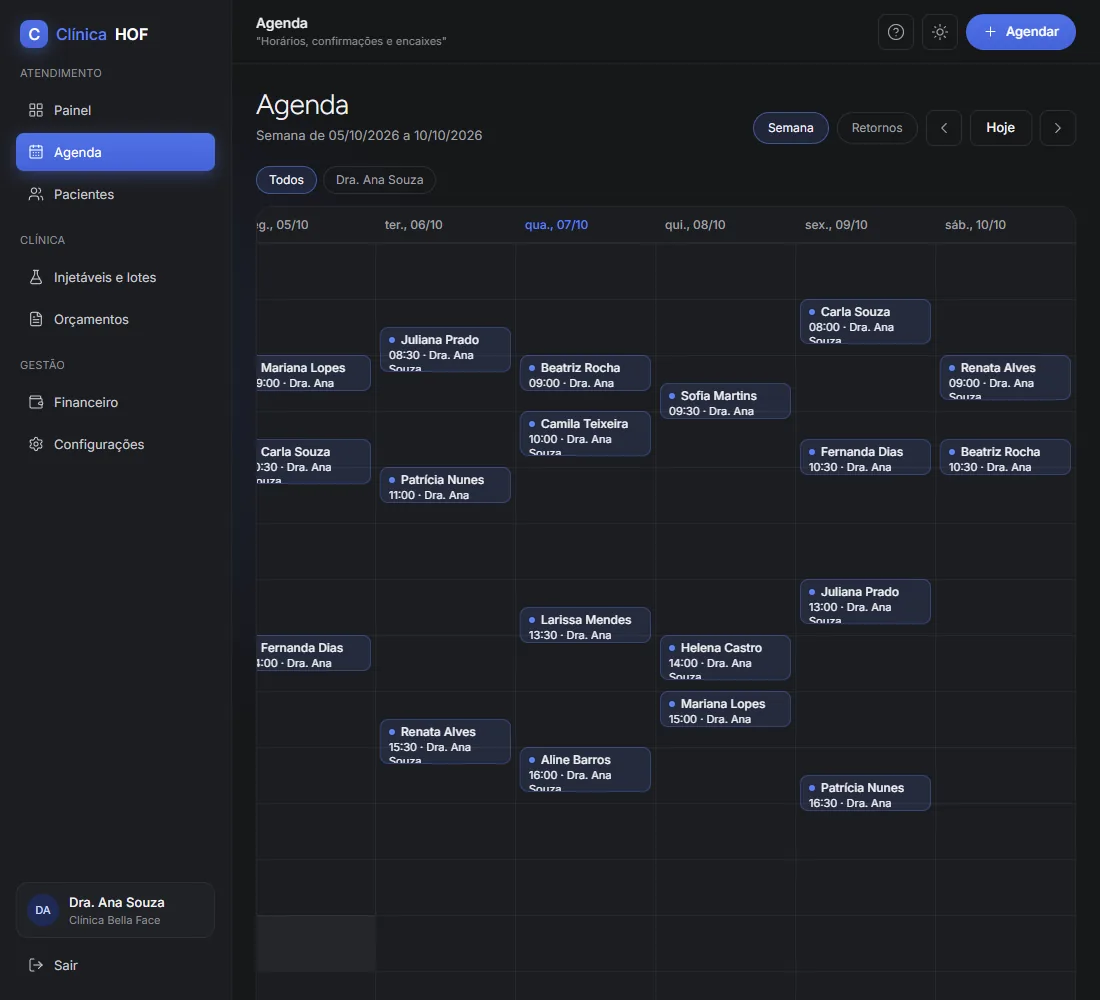Image resolution: width=1100 pixels, height=1000 pixels.
Task: Click the Configurações gear icon
Action: (36, 444)
